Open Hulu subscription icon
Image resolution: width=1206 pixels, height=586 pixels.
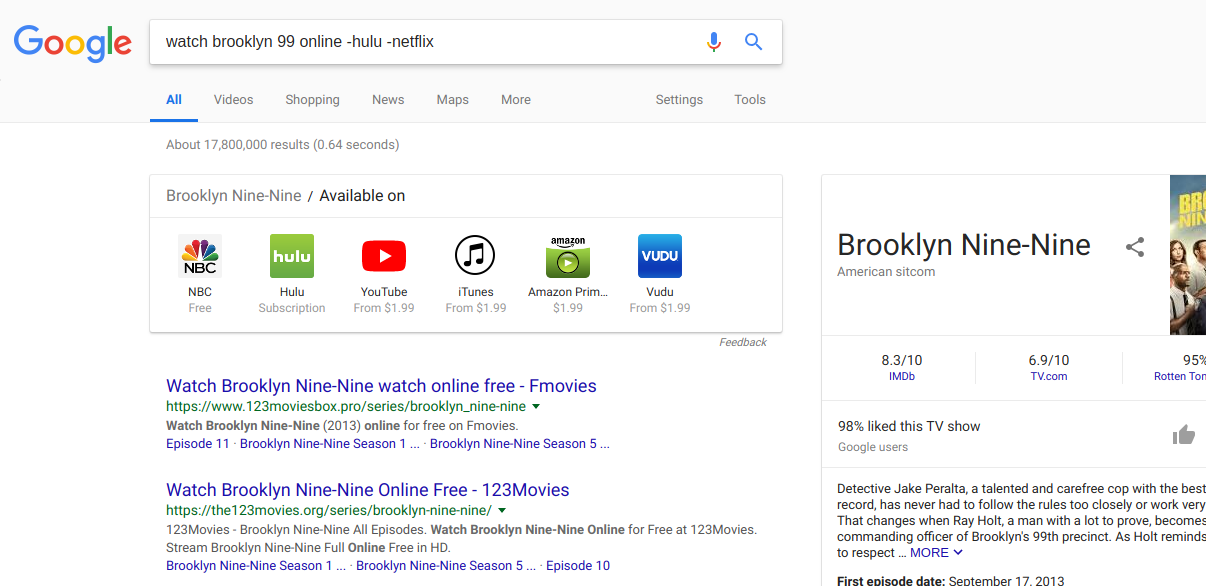click(x=292, y=256)
